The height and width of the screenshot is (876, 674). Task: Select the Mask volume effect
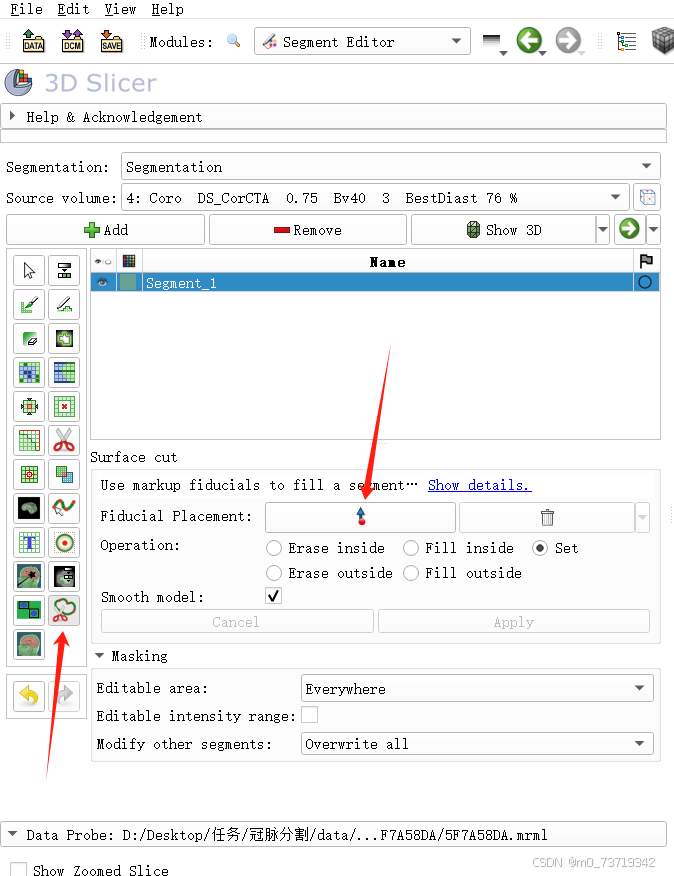[x=29, y=508]
